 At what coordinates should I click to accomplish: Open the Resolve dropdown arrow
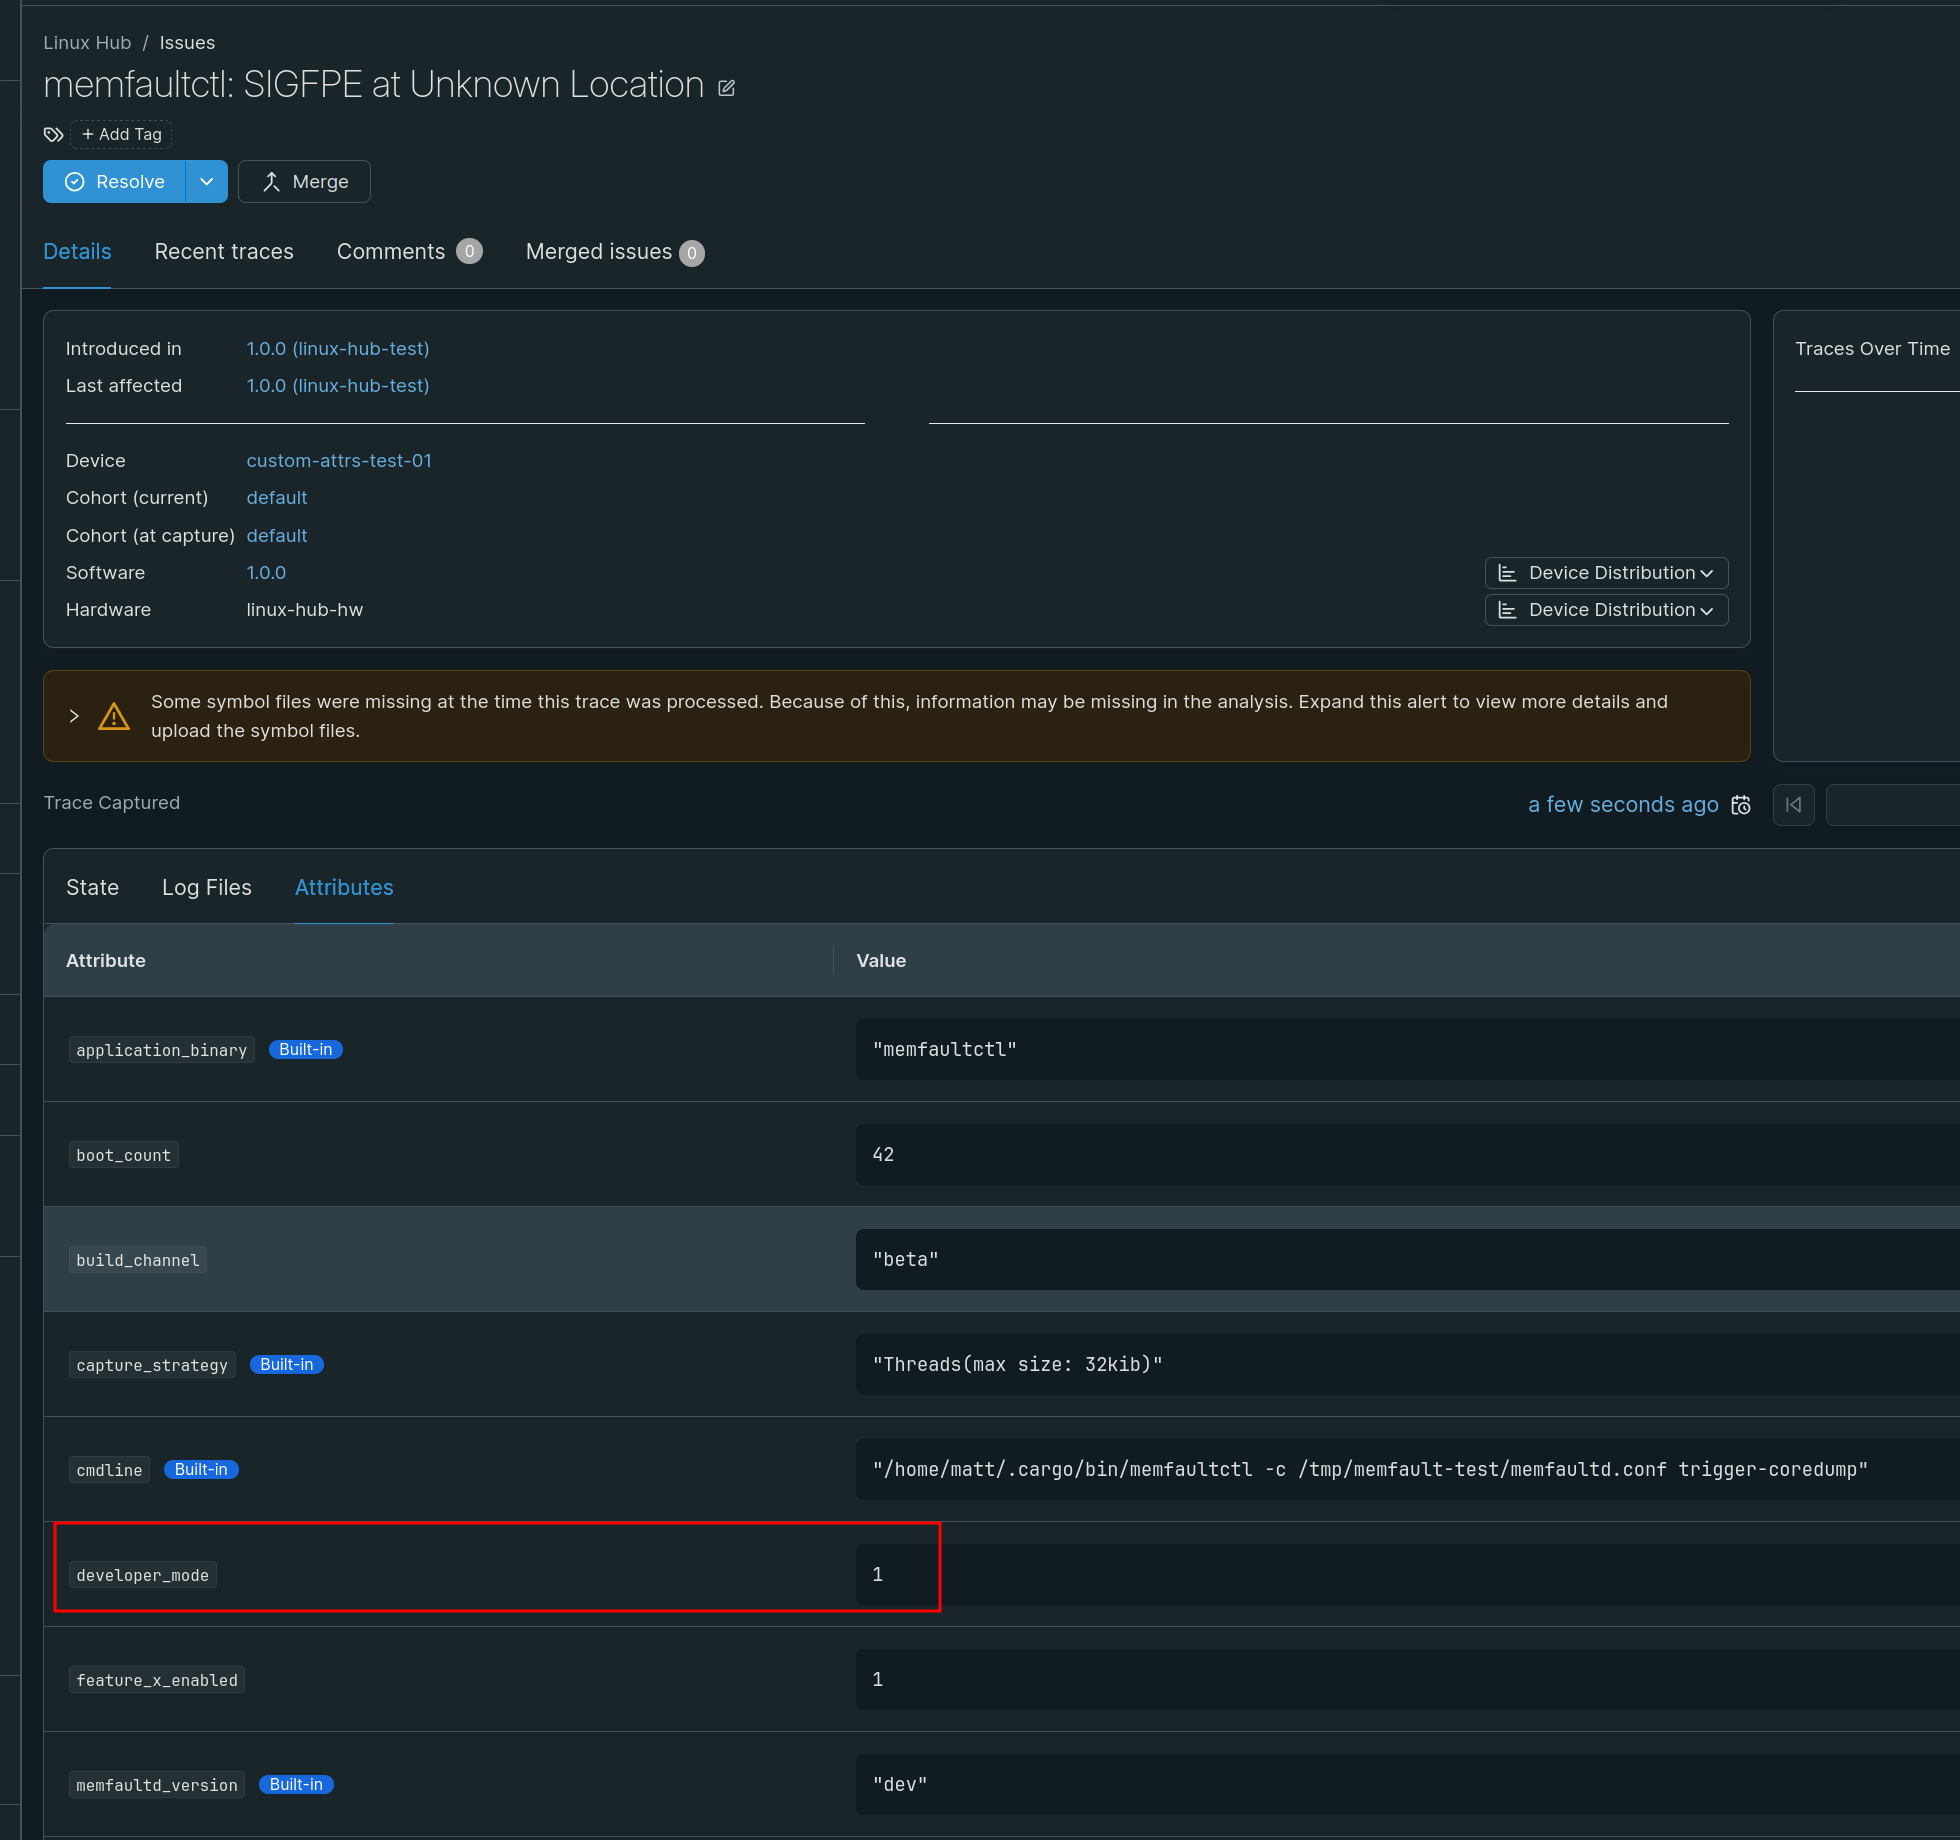[x=207, y=182]
